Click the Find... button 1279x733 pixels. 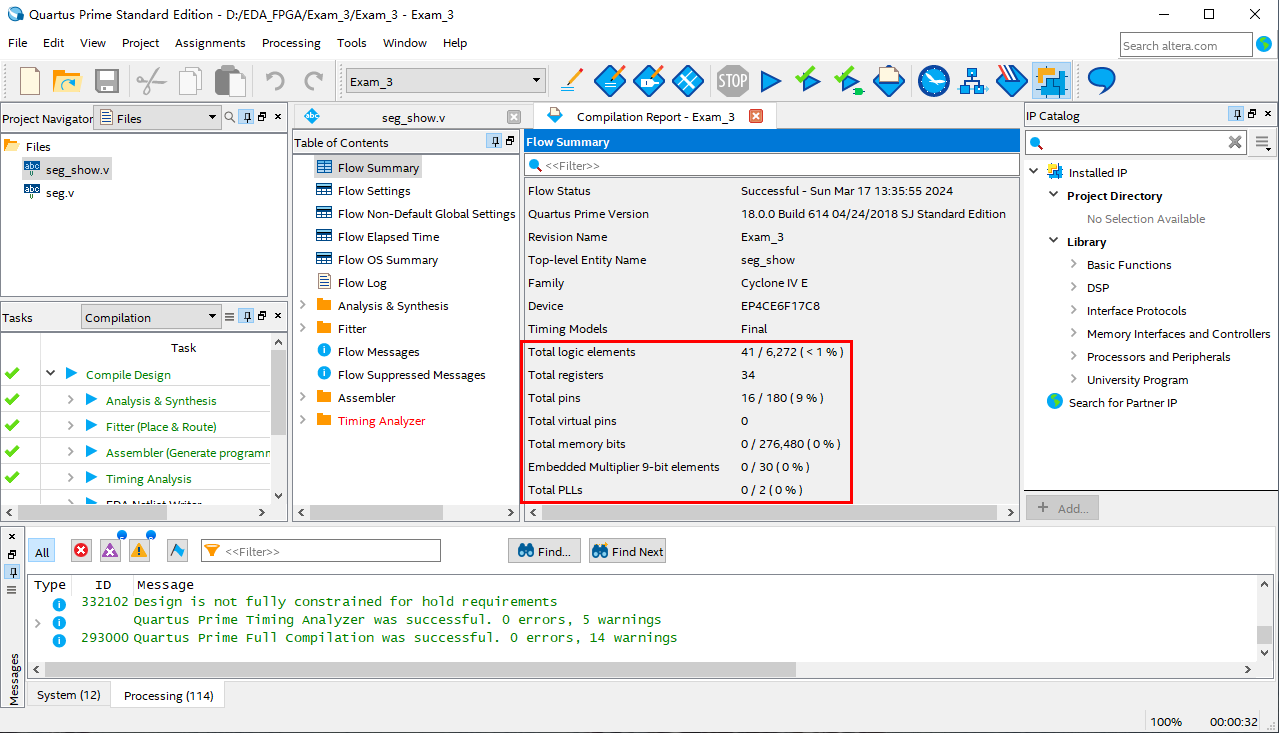pos(544,551)
